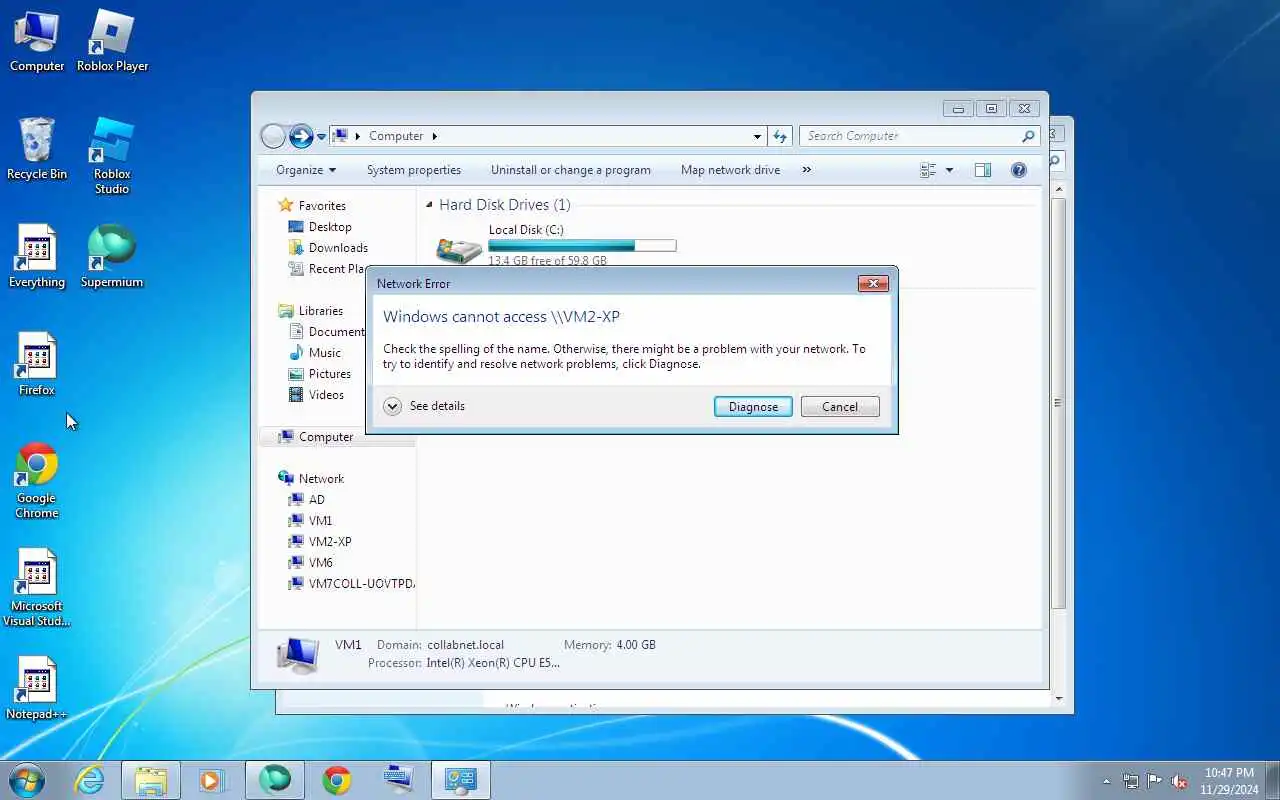The image size is (1280, 800).
Task: Open the address bar history dropdown
Action: click(757, 136)
